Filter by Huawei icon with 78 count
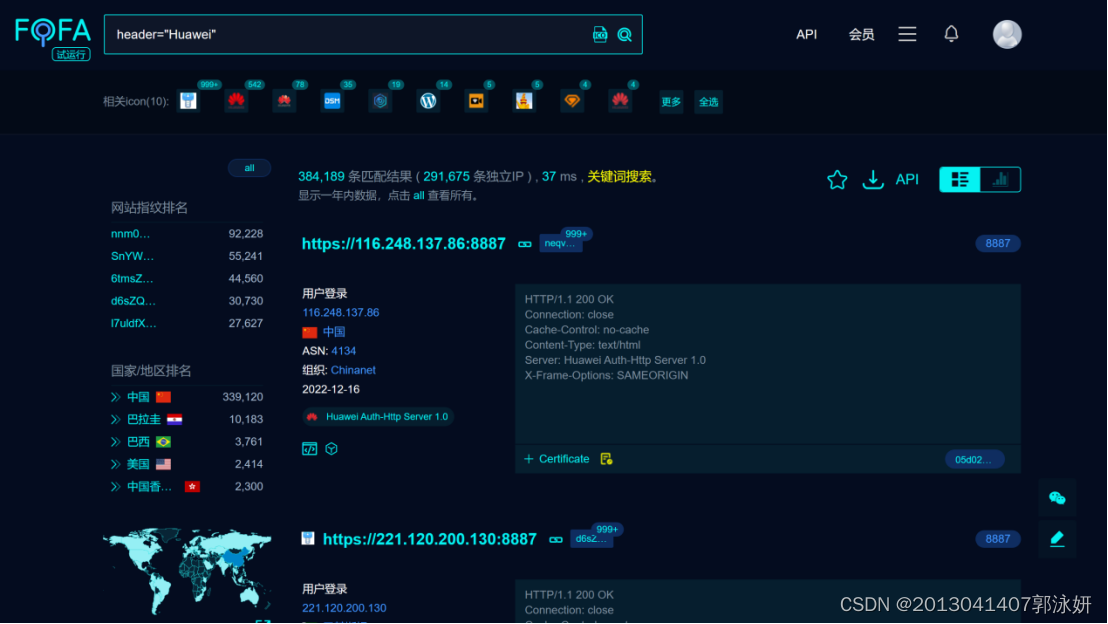This screenshot has height=624, width=1108. point(284,101)
